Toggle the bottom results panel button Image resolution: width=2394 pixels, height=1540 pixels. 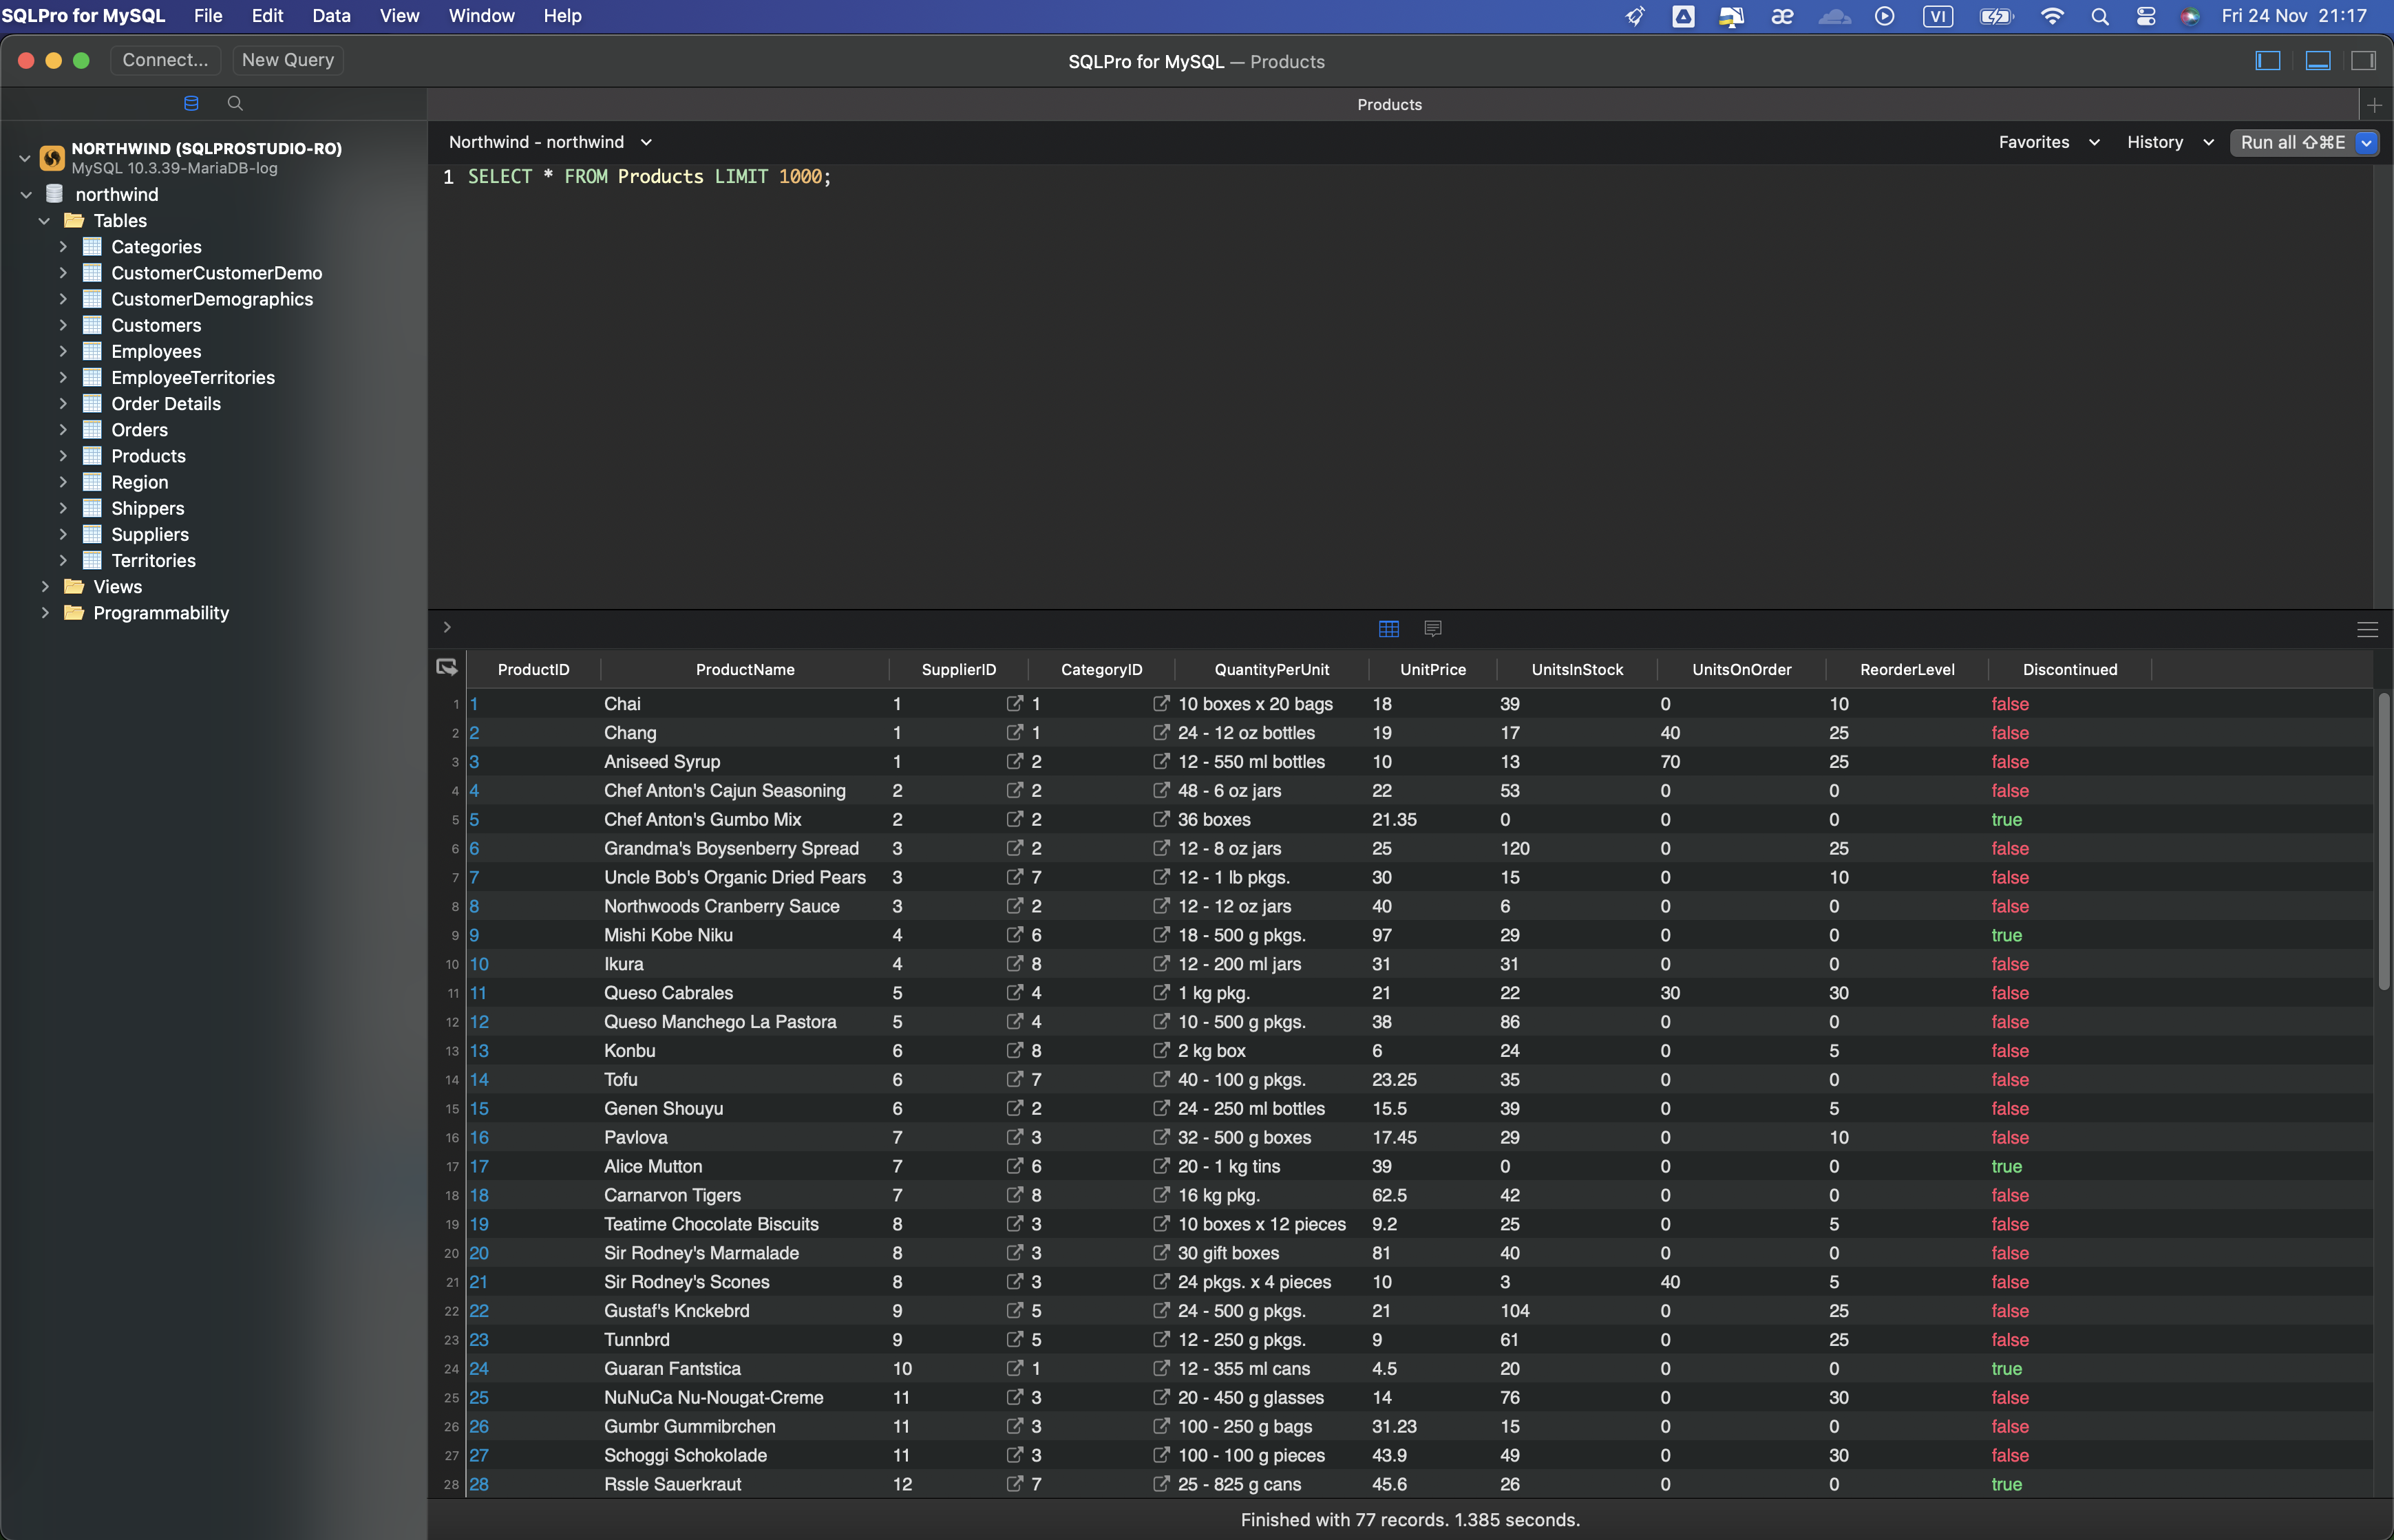pos(2317,61)
